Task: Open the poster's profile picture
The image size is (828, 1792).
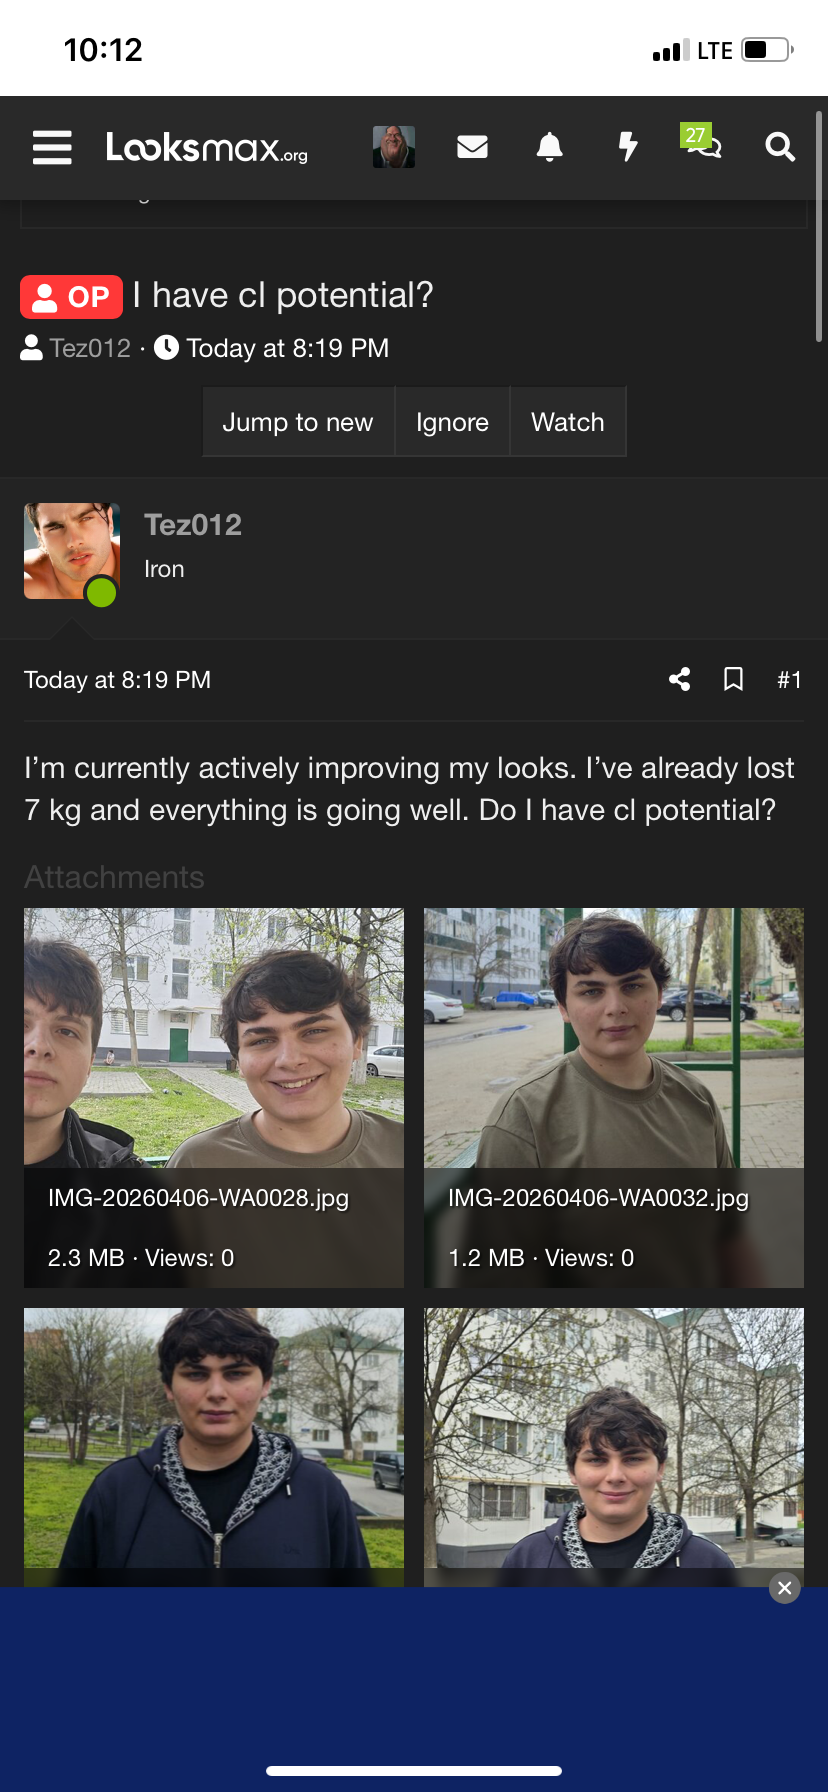Action: point(72,551)
